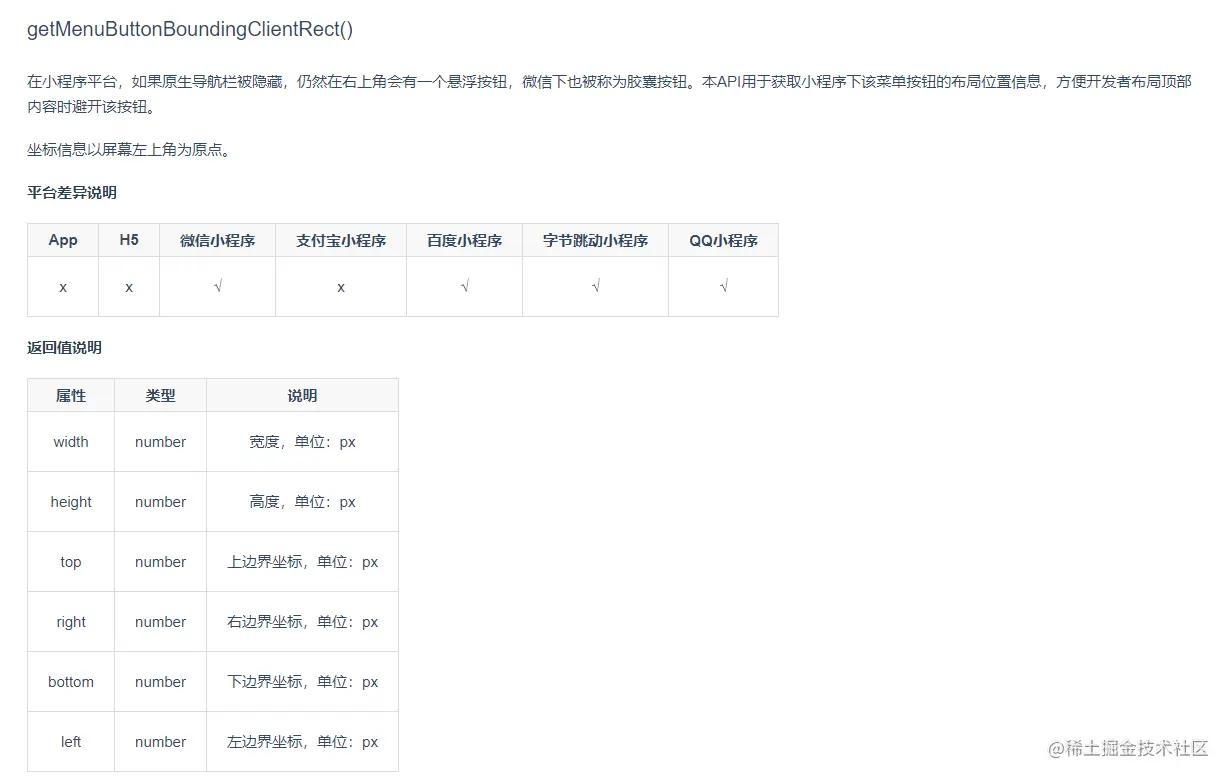
Task: Click the height property cell
Action: coord(71,502)
